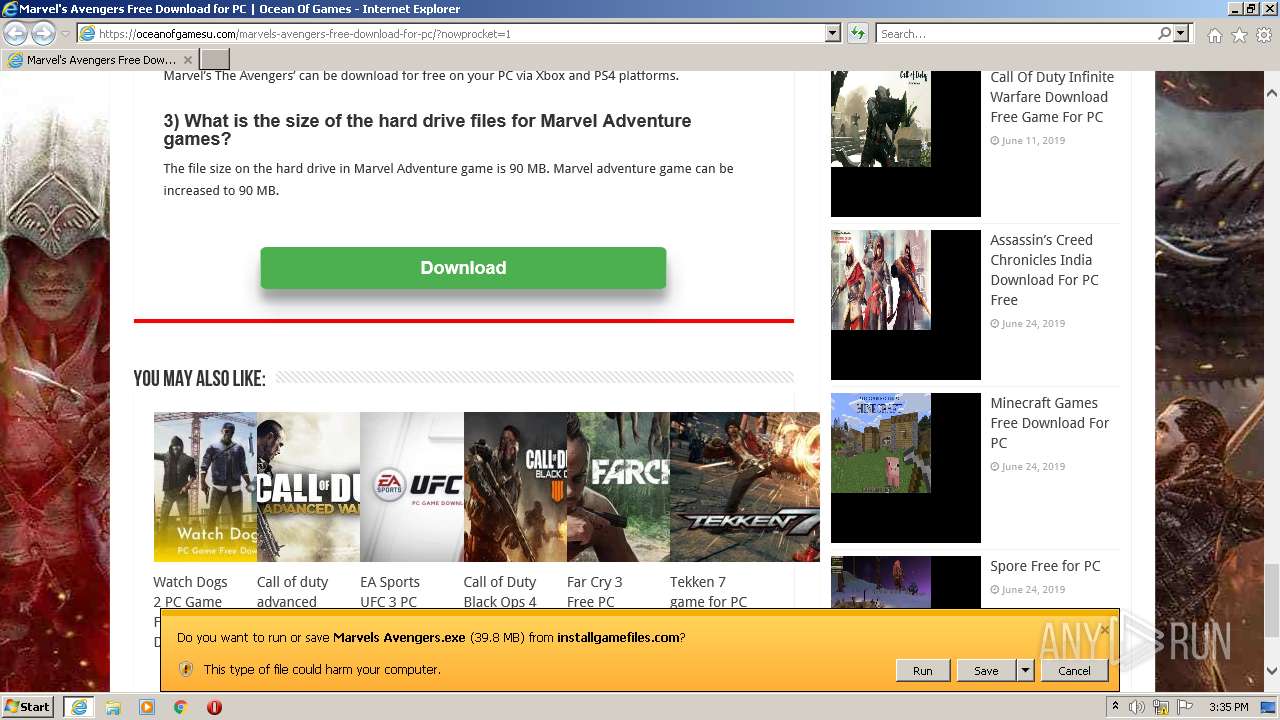
Task: Expand the address bar autocomplete dropdown
Action: click(x=832, y=33)
